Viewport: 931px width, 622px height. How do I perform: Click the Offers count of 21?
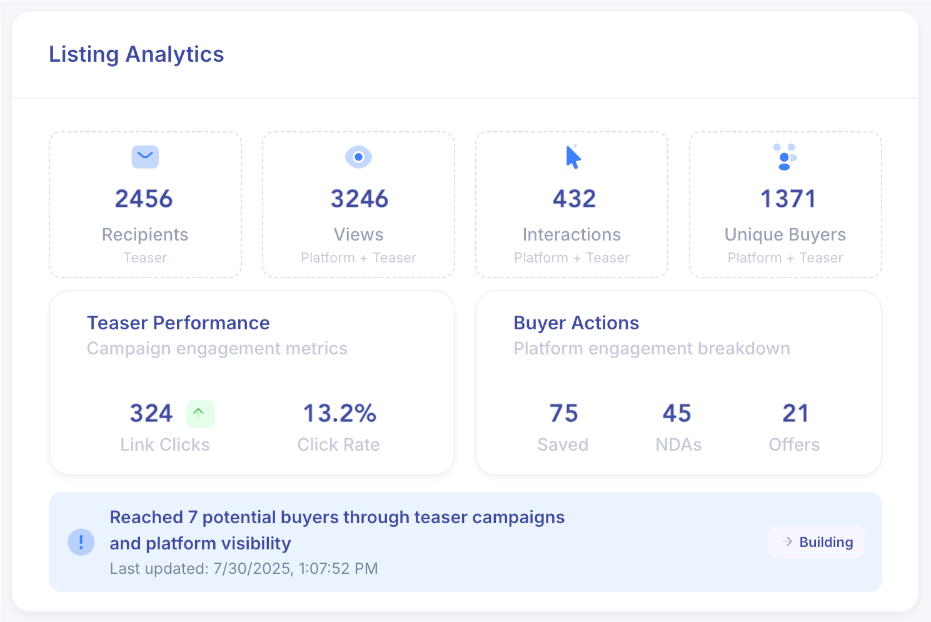pyautogui.click(x=795, y=412)
